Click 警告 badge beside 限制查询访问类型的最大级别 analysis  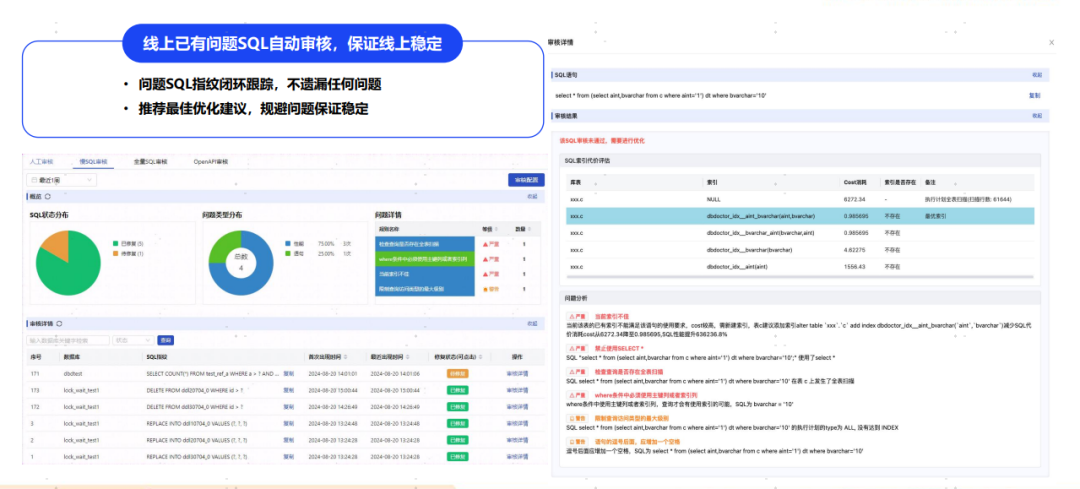point(577,418)
